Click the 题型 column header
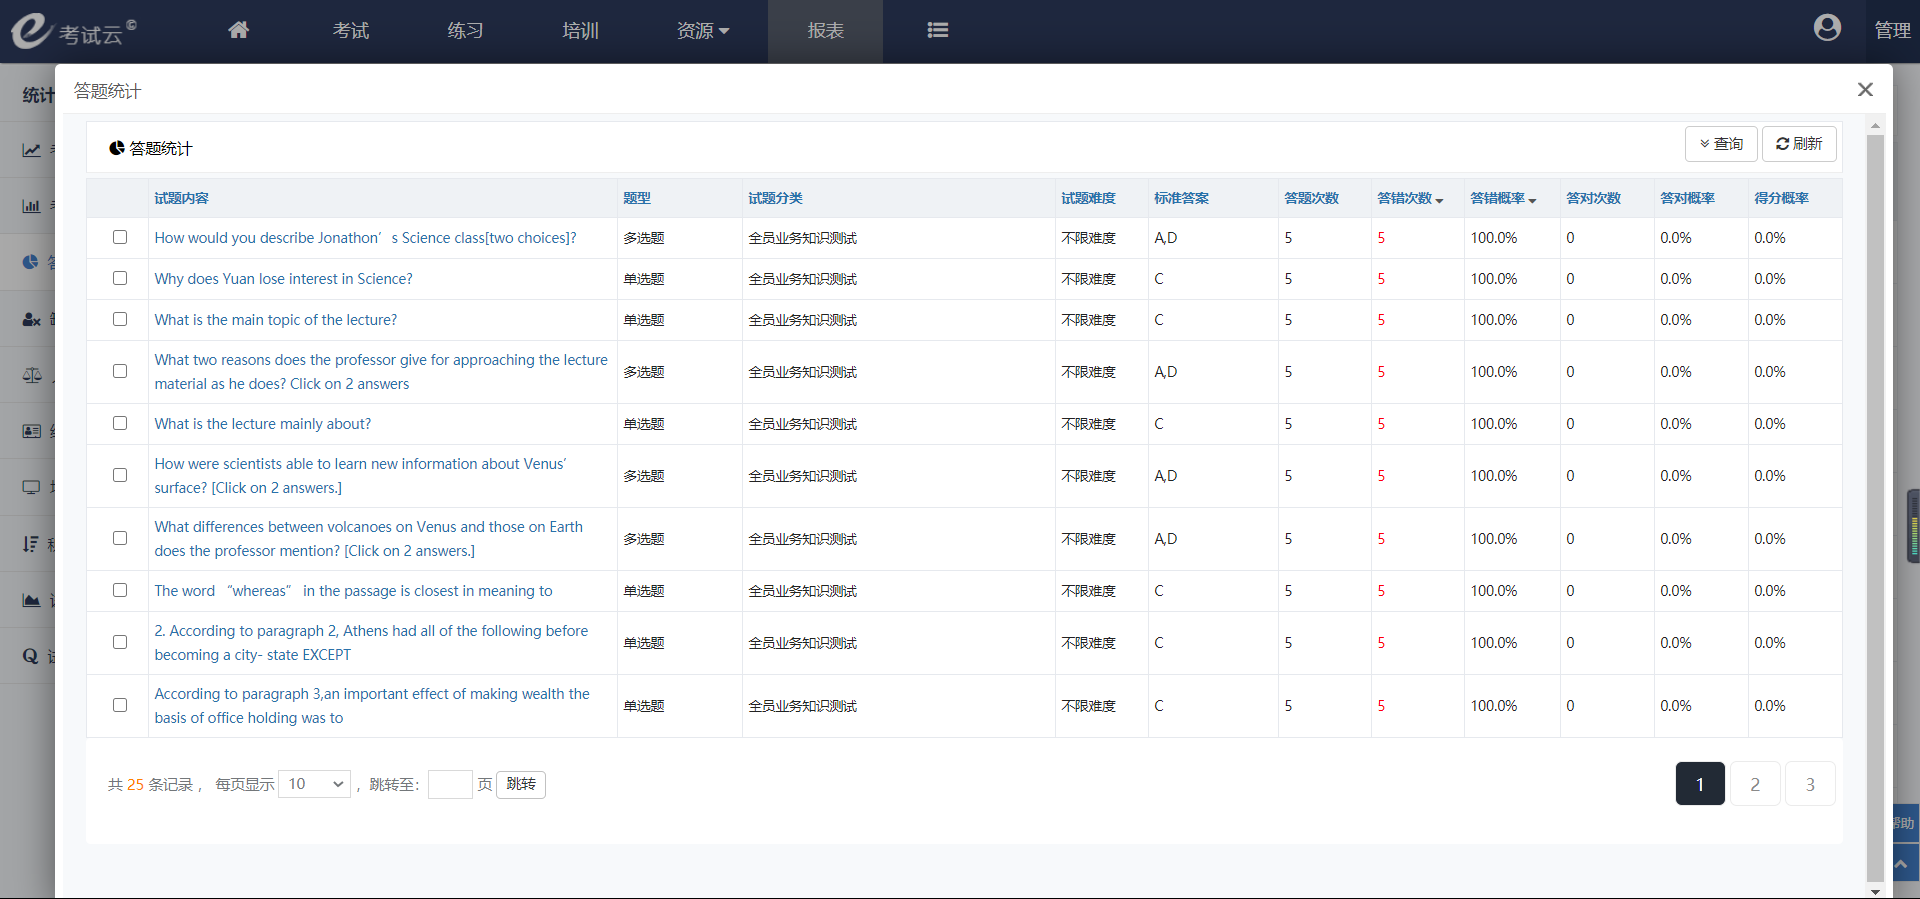The image size is (1920, 899). pyautogui.click(x=637, y=198)
